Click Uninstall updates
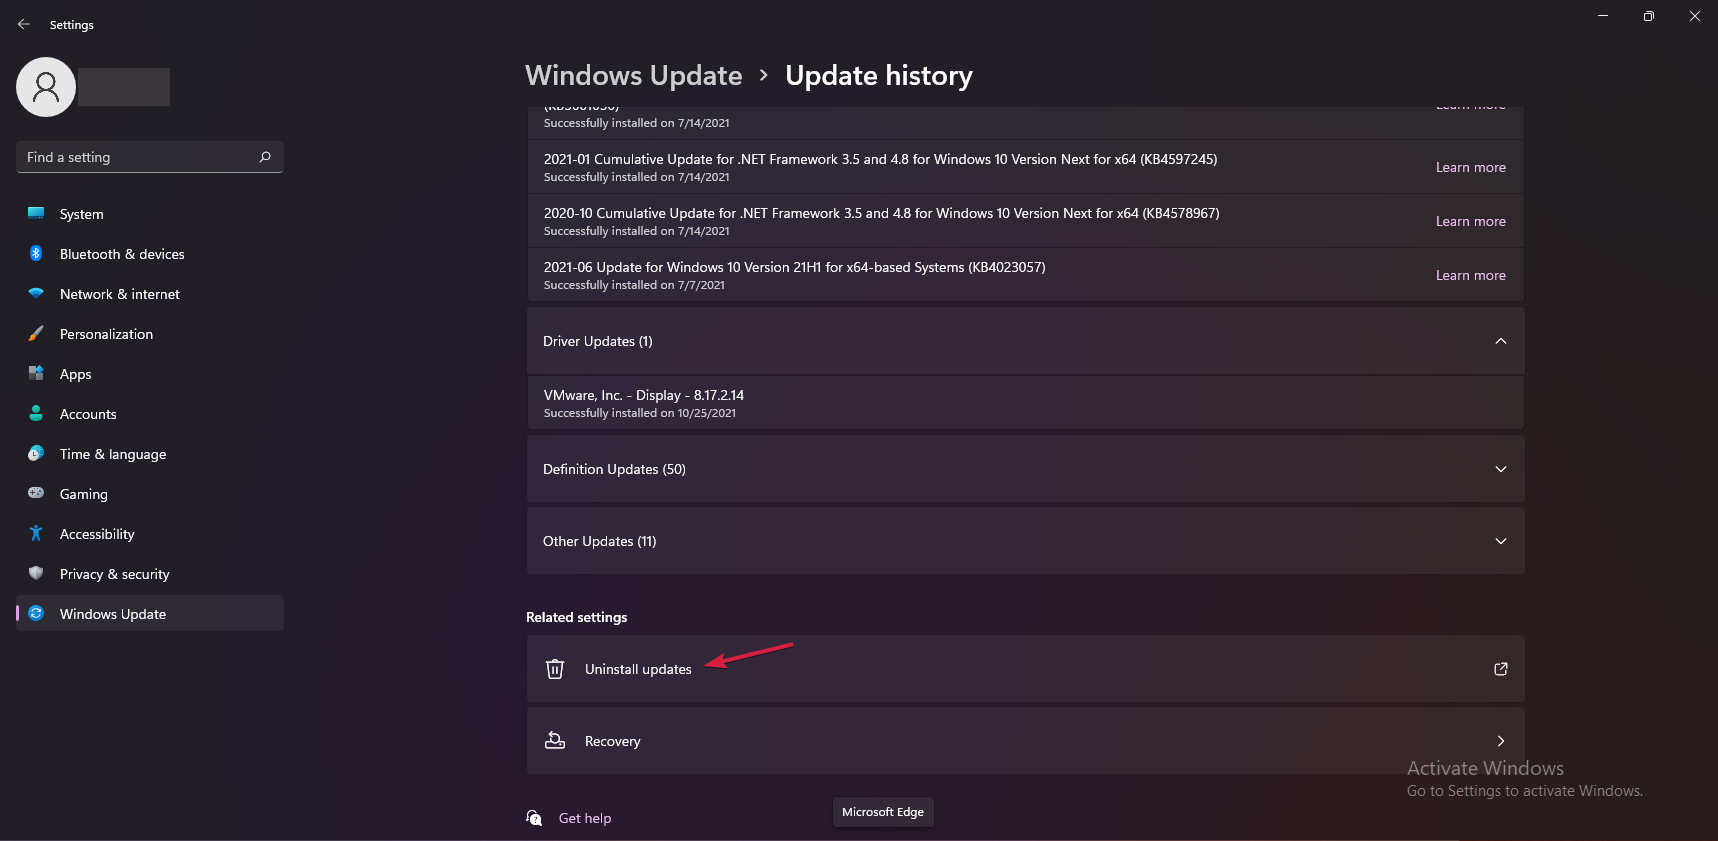The width and height of the screenshot is (1718, 841). point(1025,669)
